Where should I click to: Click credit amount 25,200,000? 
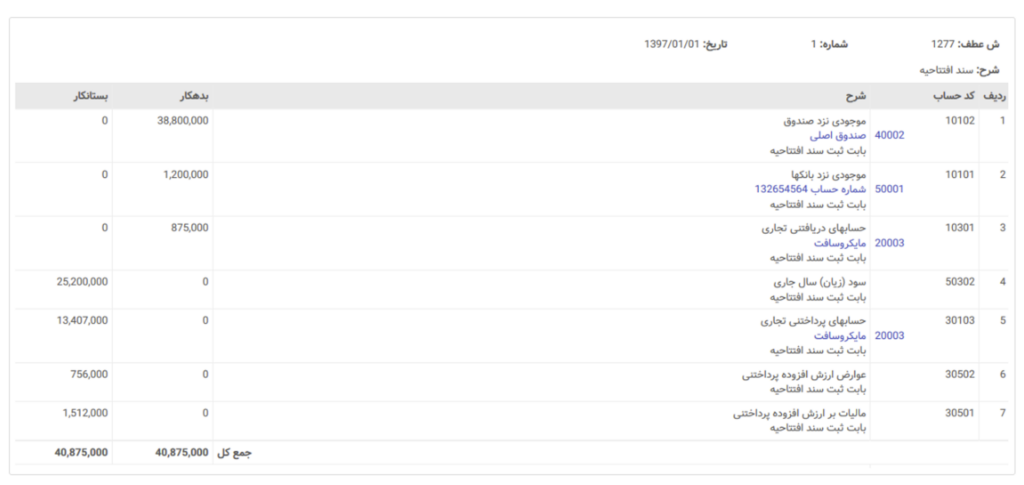[x=82, y=282]
